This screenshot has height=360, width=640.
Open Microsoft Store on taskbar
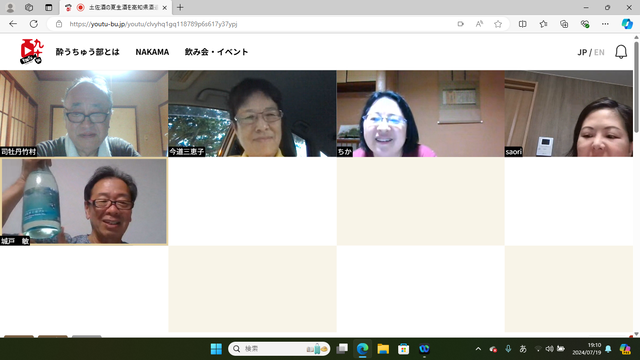(403, 349)
